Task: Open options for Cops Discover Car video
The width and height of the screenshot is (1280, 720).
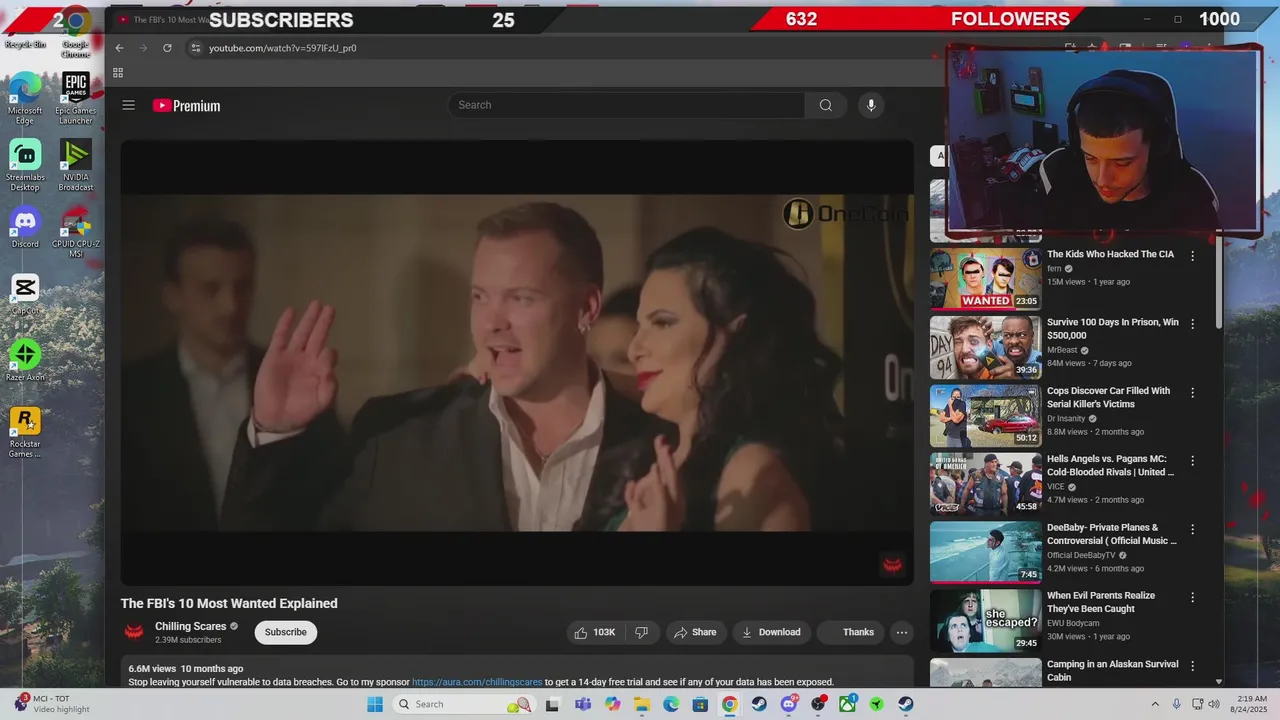Action: pyautogui.click(x=1192, y=392)
